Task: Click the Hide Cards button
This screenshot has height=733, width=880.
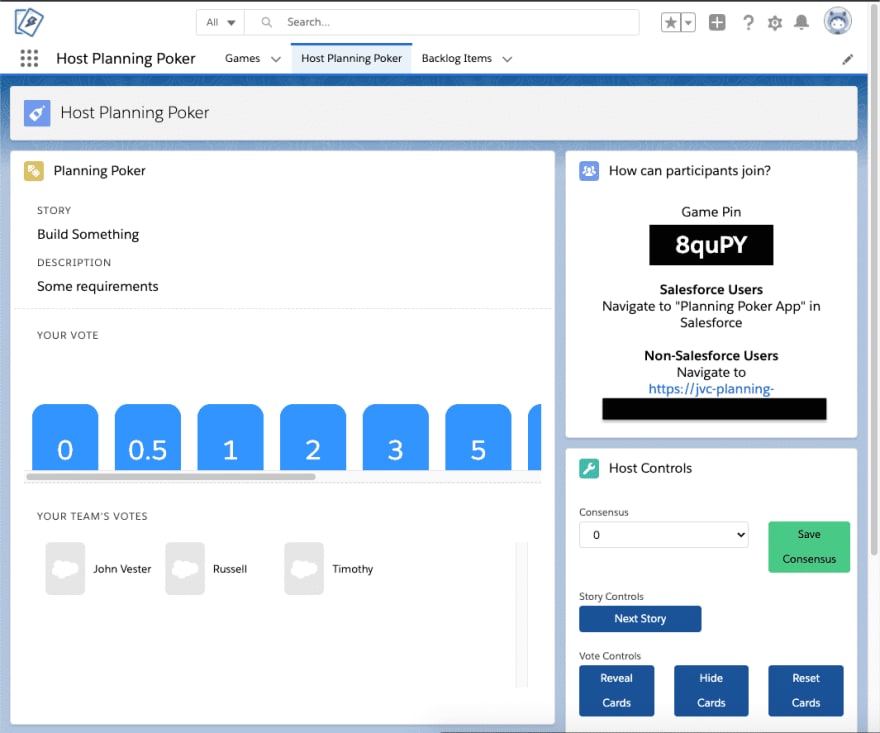Action: (711, 690)
